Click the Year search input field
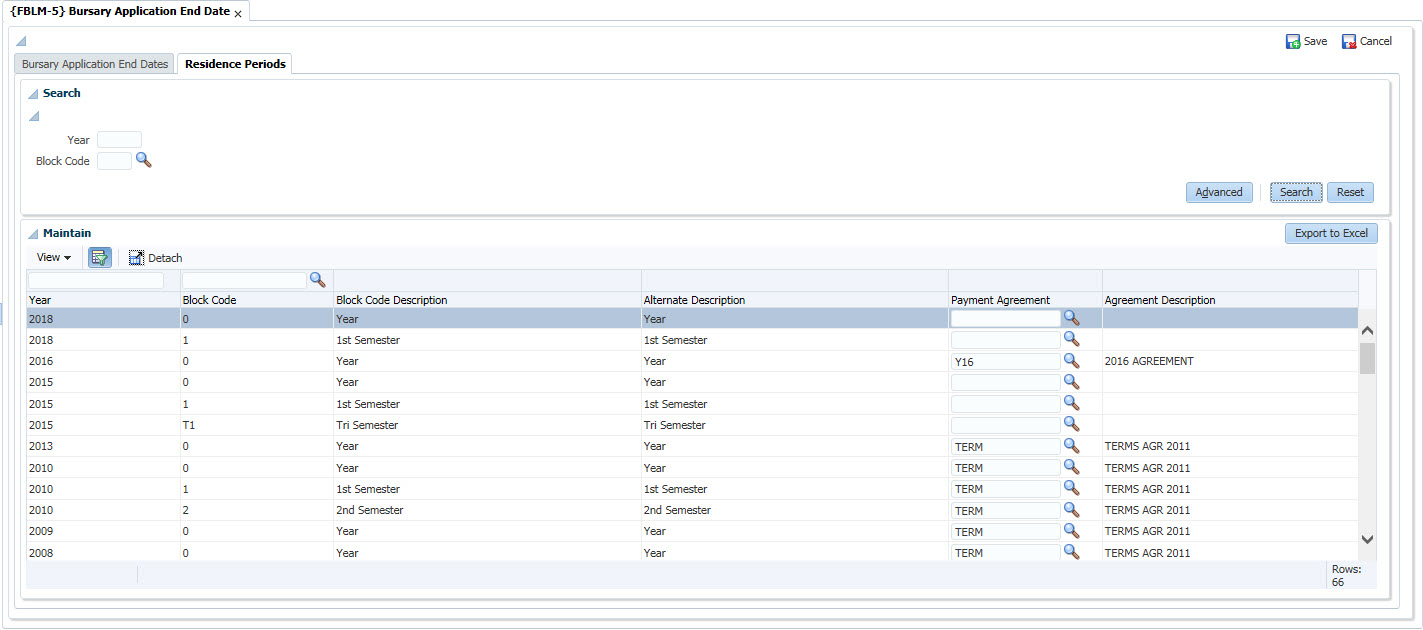The width and height of the screenshot is (1423, 630). coord(119,140)
